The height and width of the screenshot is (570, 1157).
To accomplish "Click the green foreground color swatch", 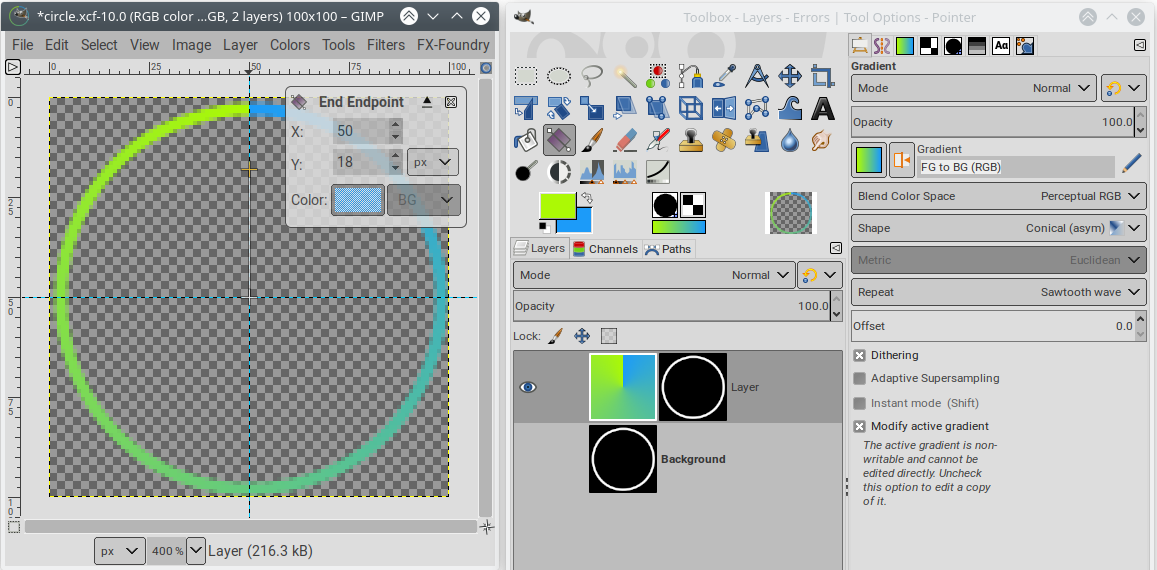I will [x=556, y=204].
